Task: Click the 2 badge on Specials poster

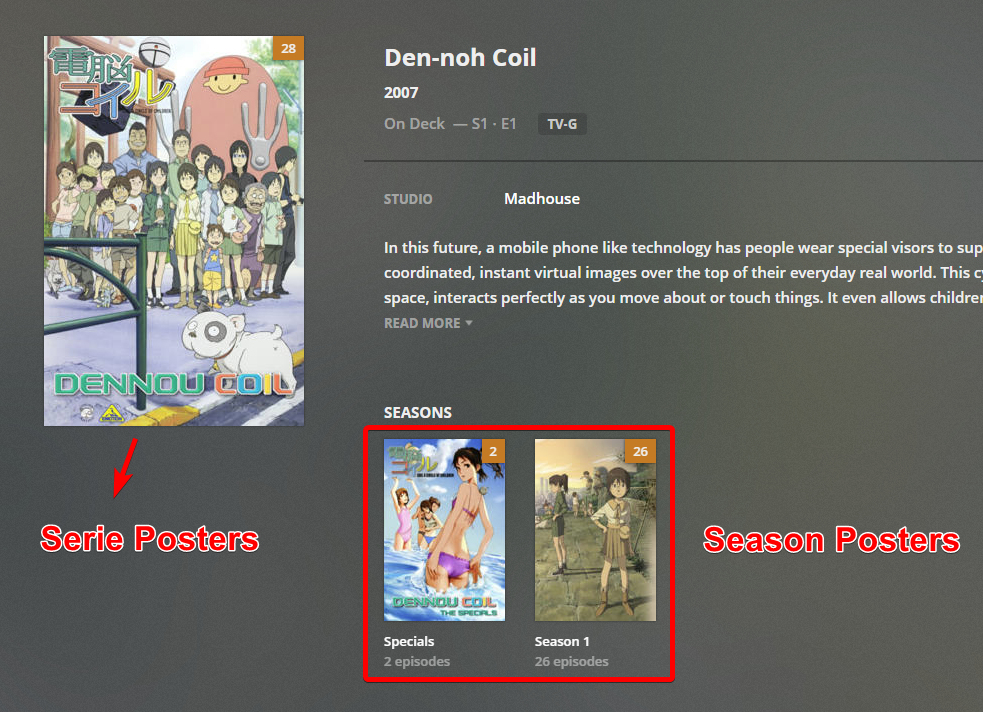Action: coord(493,451)
